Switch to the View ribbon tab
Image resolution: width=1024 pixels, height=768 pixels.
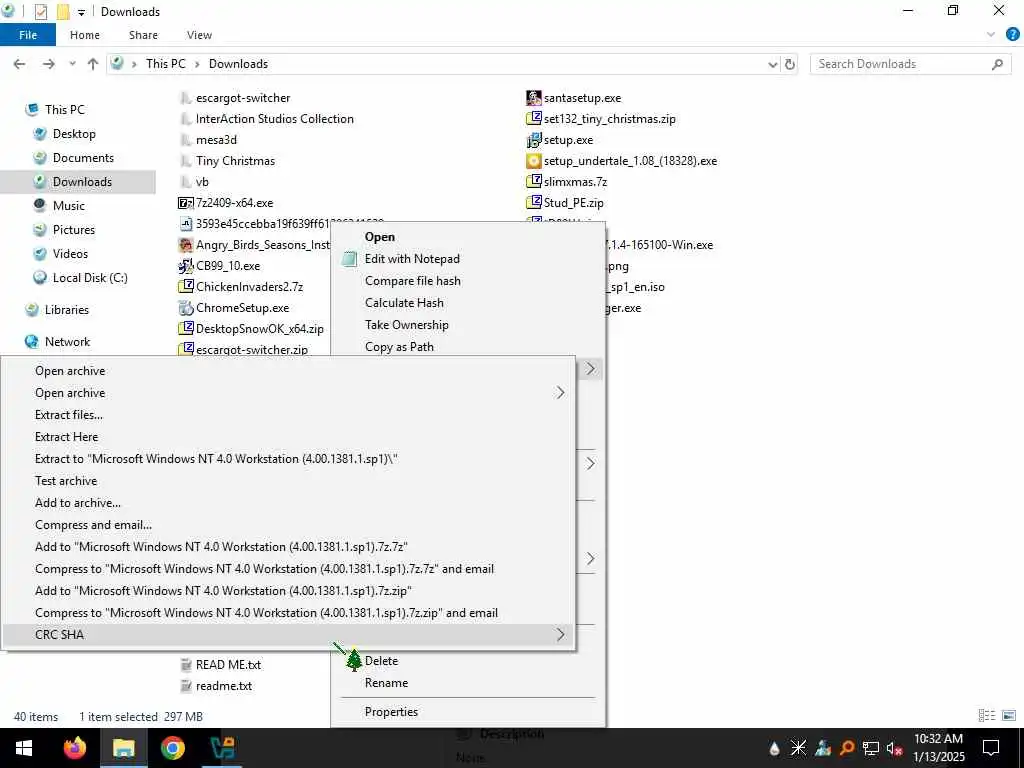(x=199, y=35)
